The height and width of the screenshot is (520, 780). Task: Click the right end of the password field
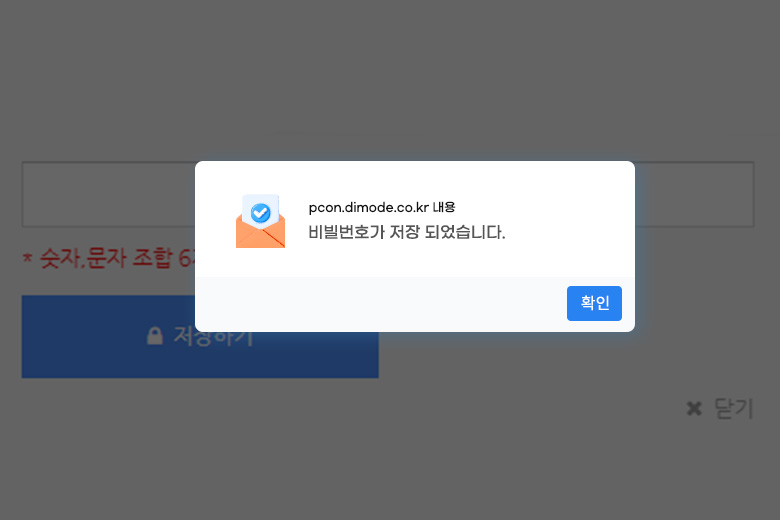[x=696, y=194]
